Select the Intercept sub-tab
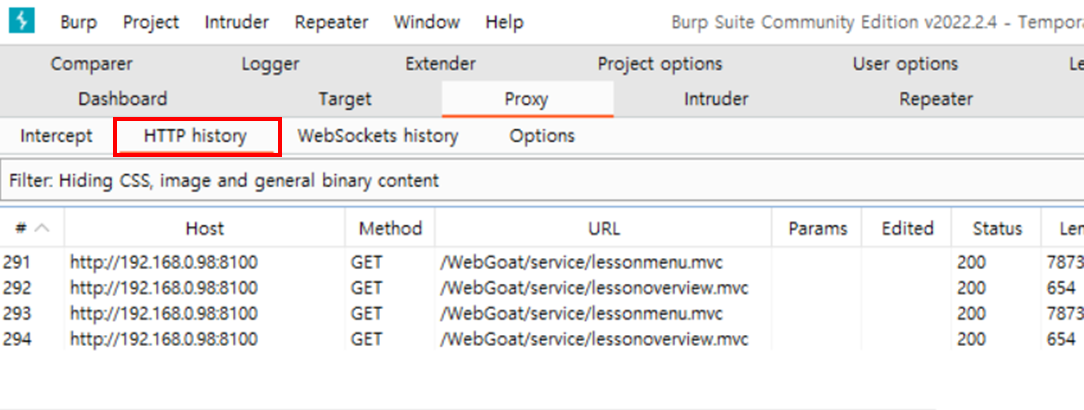 (x=56, y=136)
